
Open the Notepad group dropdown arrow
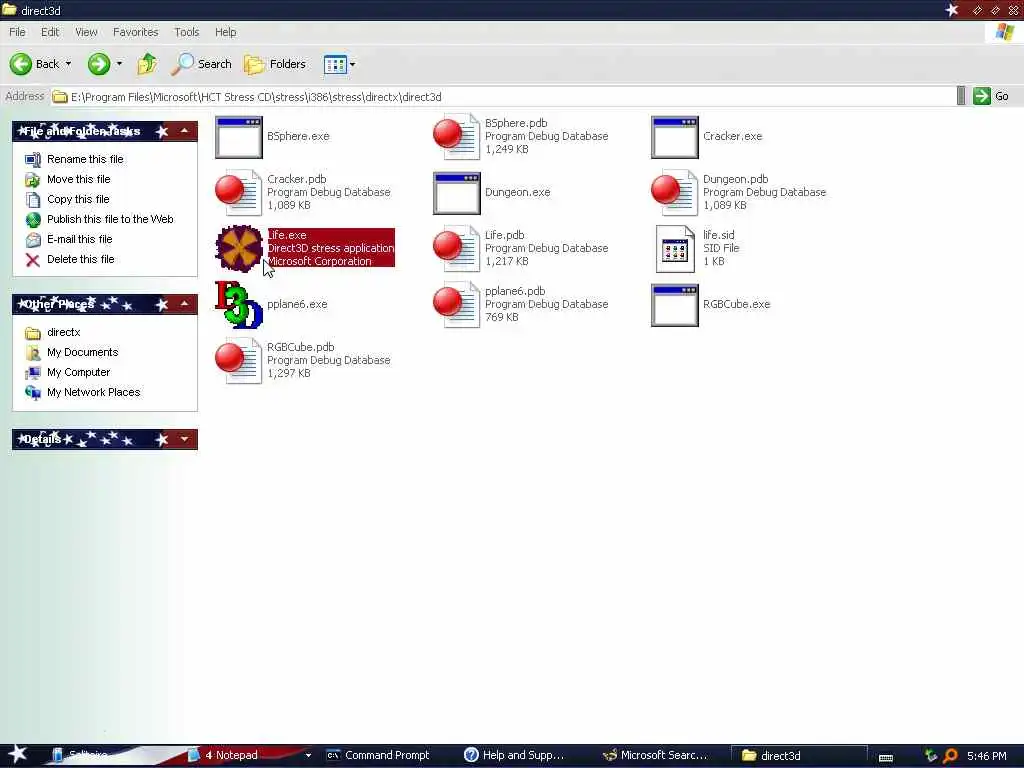(x=308, y=756)
